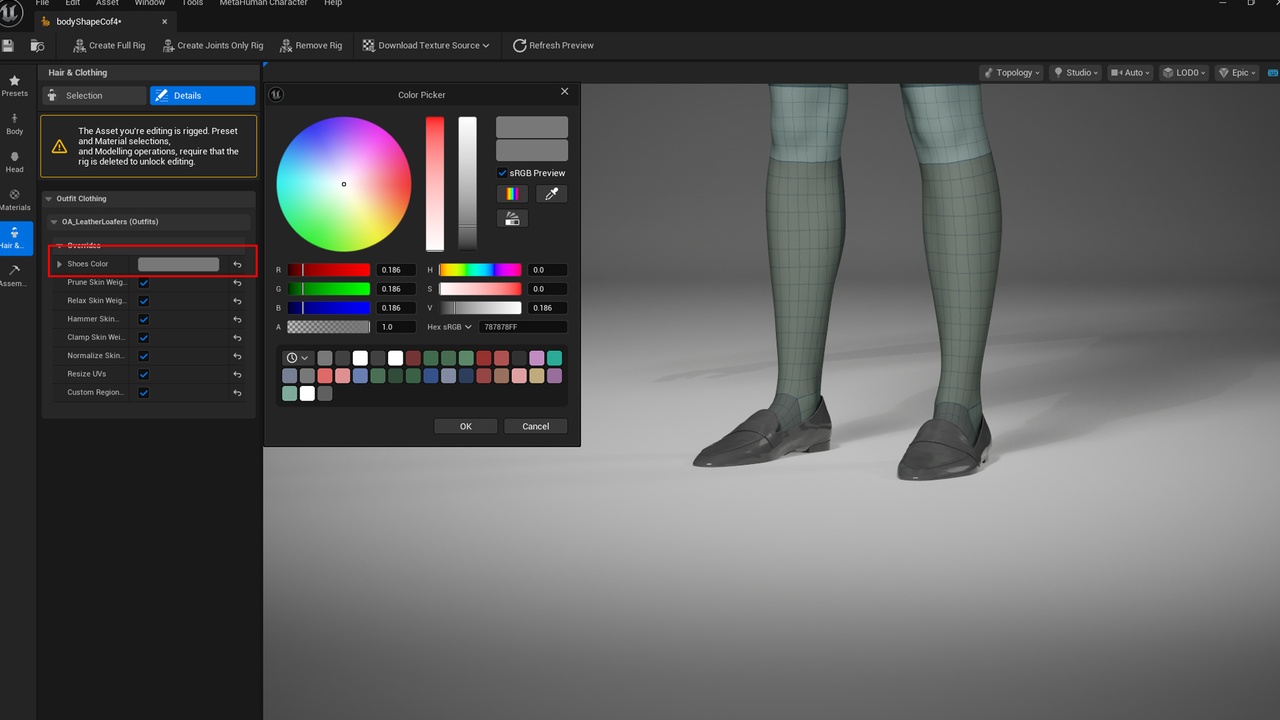The width and height of the screenshot is (1280, 720).
Task: Open the color themes rainbow button
Action: click(512, 194)
